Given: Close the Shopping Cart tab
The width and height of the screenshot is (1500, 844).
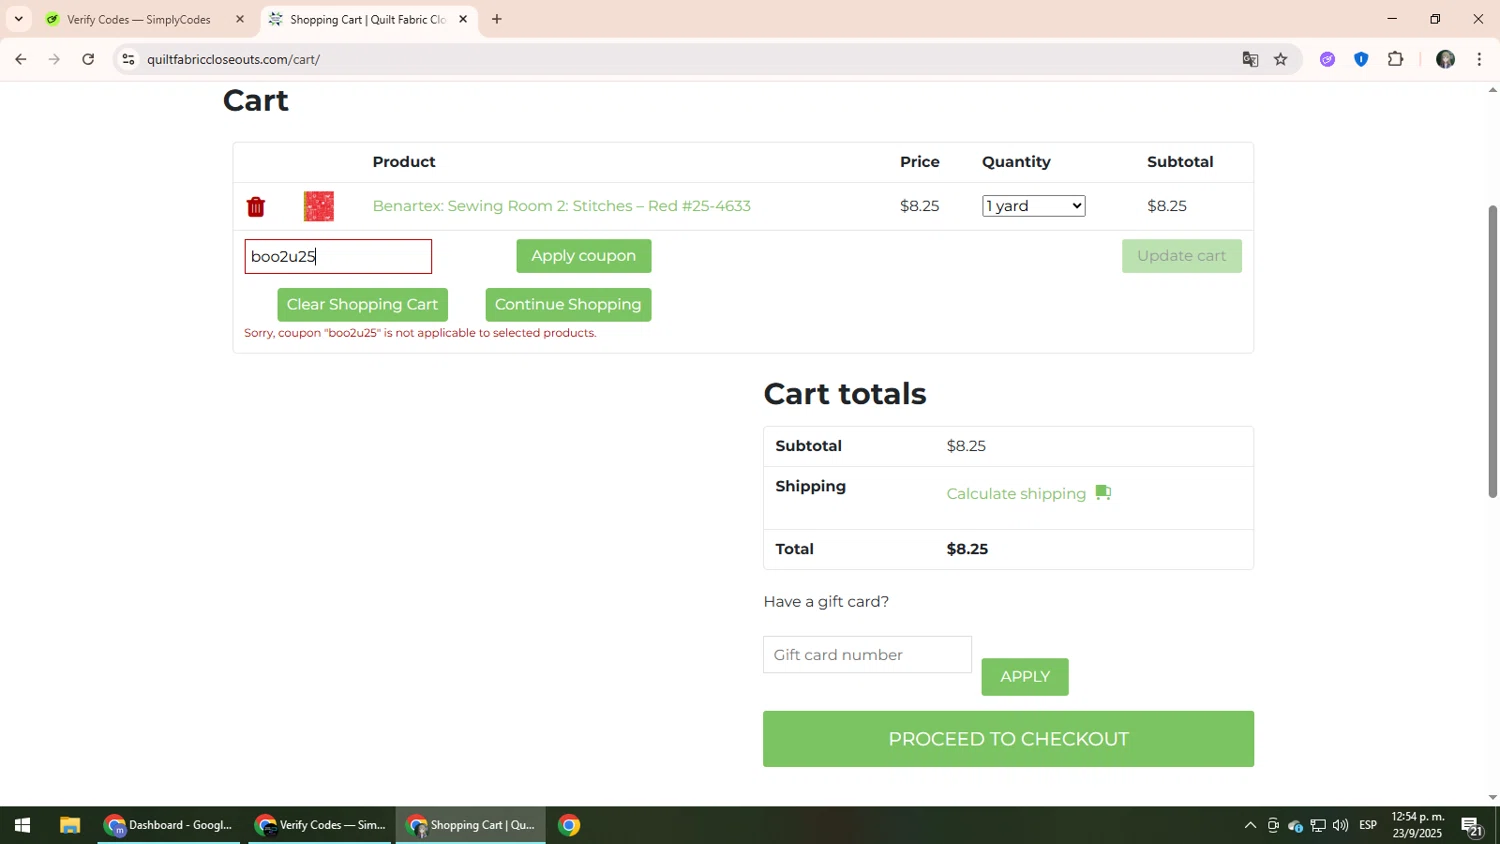Looking at the screenshot, I should (x=463, y=19).
